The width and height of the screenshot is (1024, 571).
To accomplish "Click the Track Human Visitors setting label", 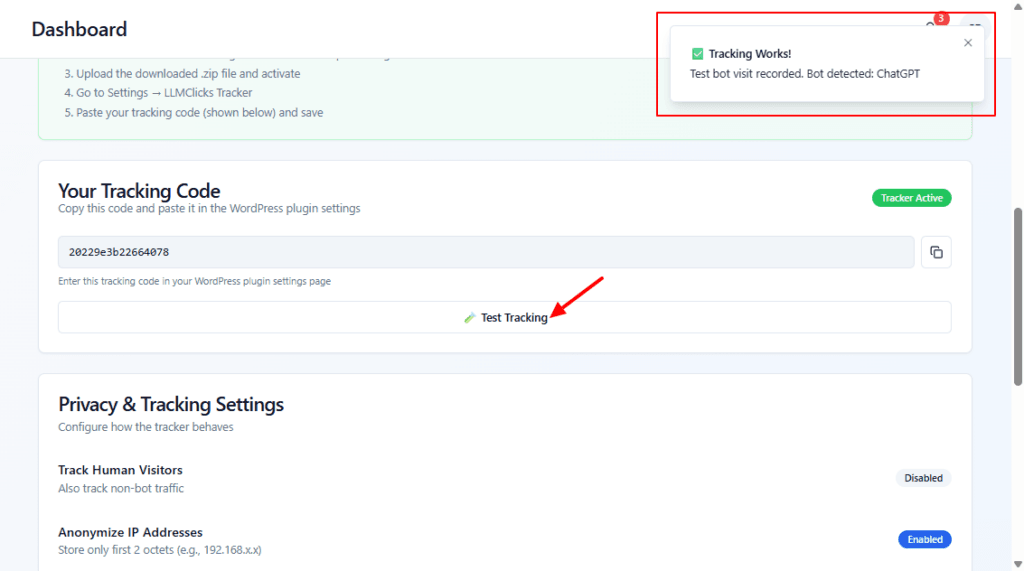I will tap(120, 470).
